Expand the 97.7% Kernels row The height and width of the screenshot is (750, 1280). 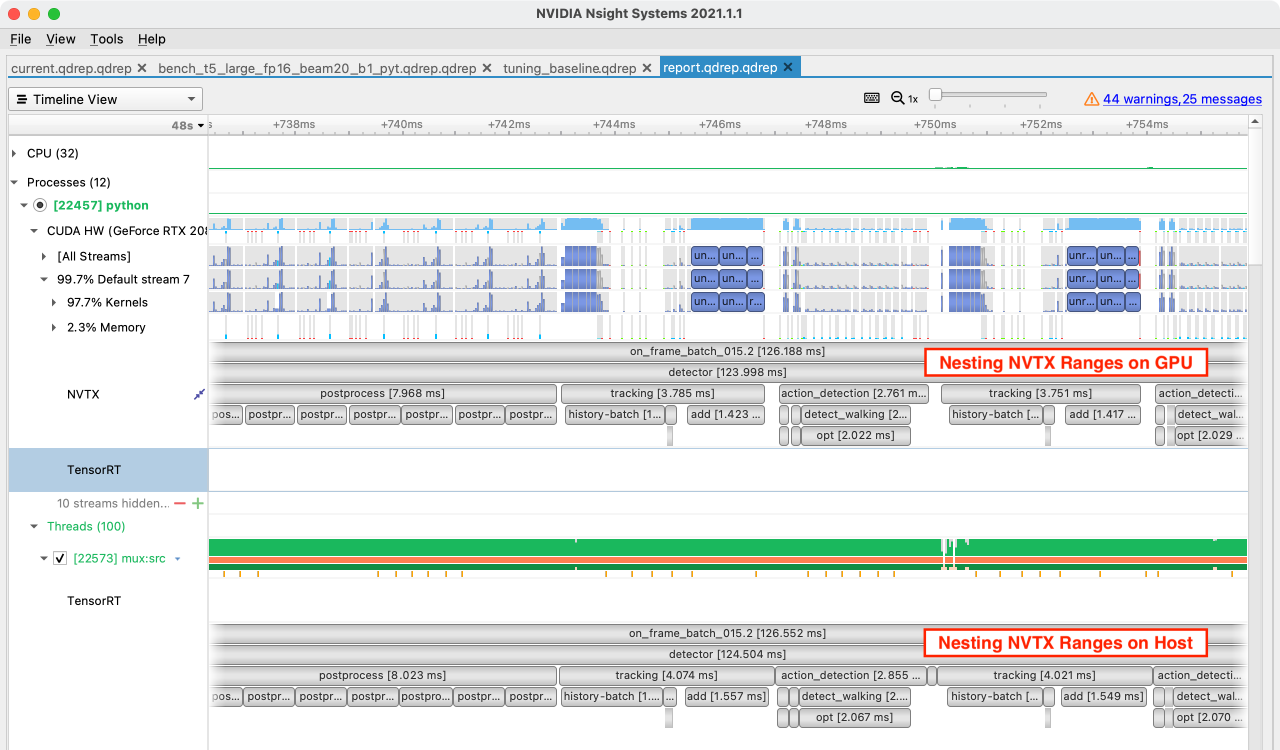pos(55,302)
